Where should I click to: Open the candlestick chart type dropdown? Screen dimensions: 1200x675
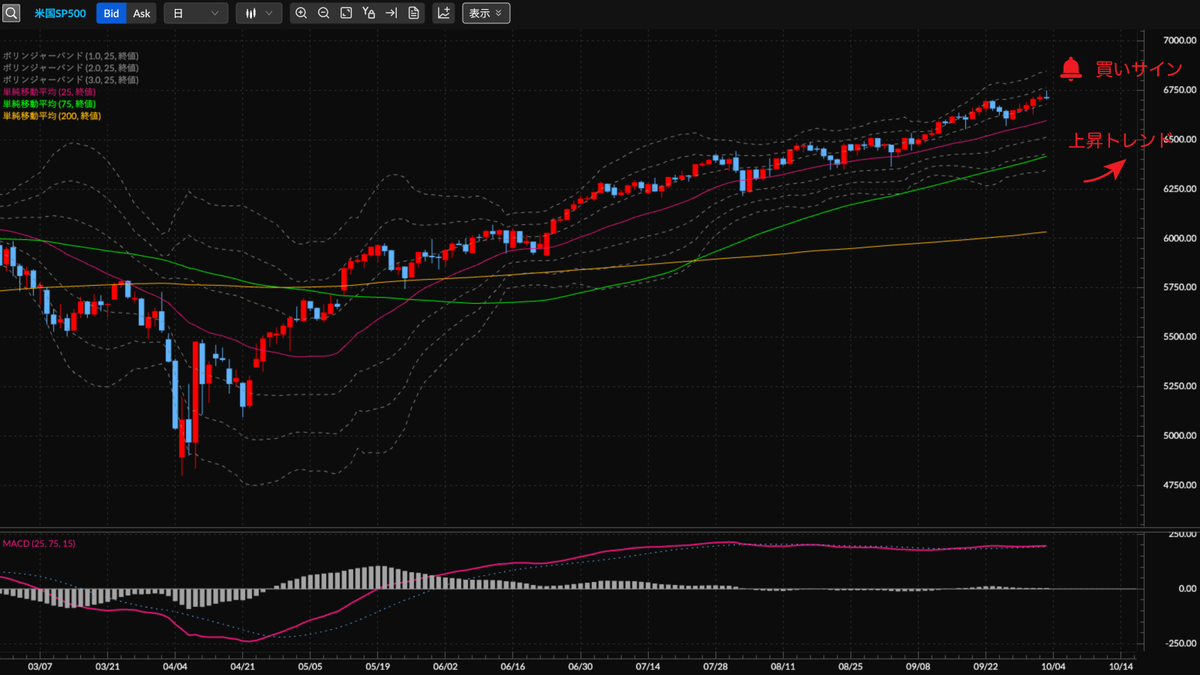pyautogui.click(x=258, y=13)
